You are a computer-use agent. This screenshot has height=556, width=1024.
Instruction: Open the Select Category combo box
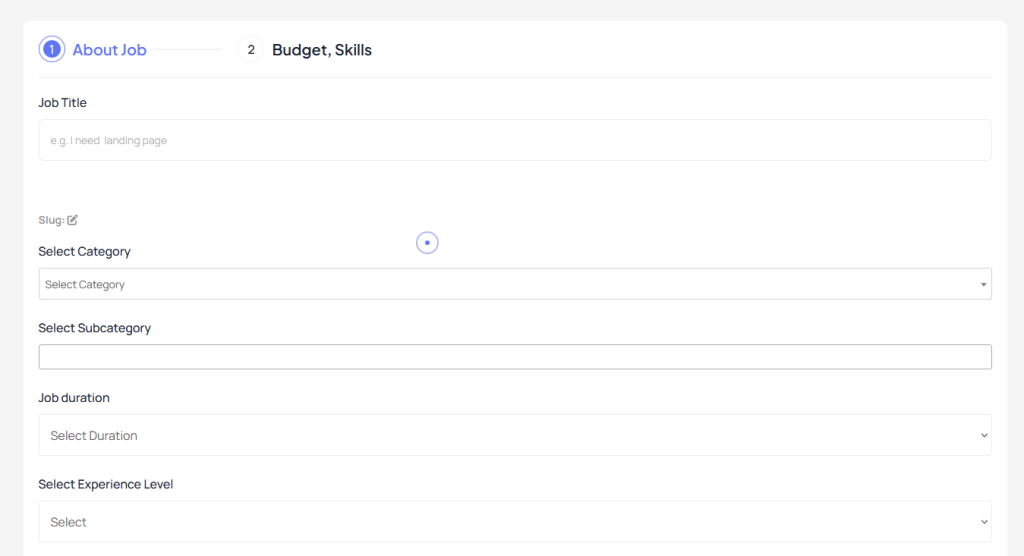pos(515,284)
